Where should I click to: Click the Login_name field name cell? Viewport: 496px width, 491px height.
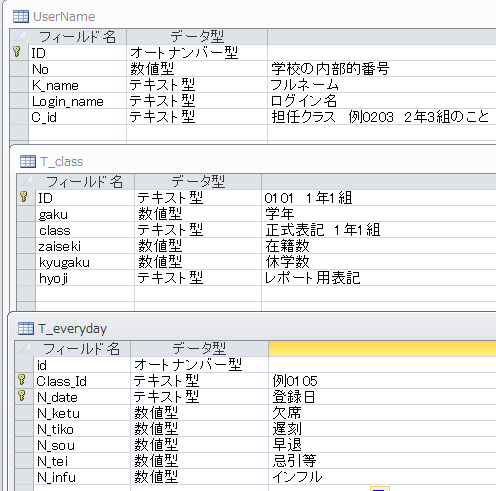77,101
